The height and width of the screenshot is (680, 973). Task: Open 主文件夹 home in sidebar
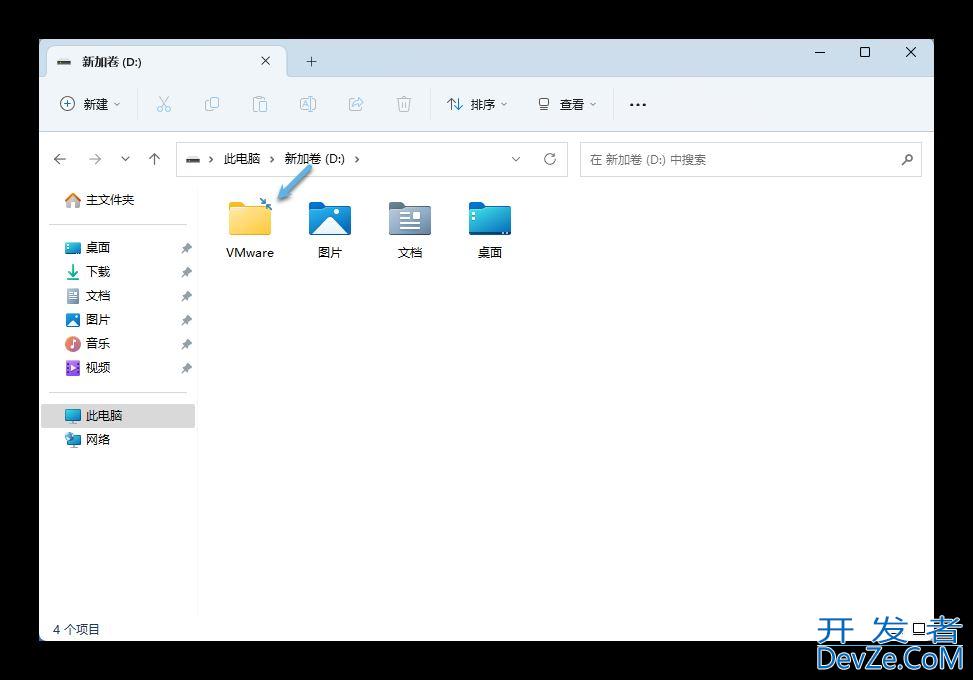(x=99, y=200)
